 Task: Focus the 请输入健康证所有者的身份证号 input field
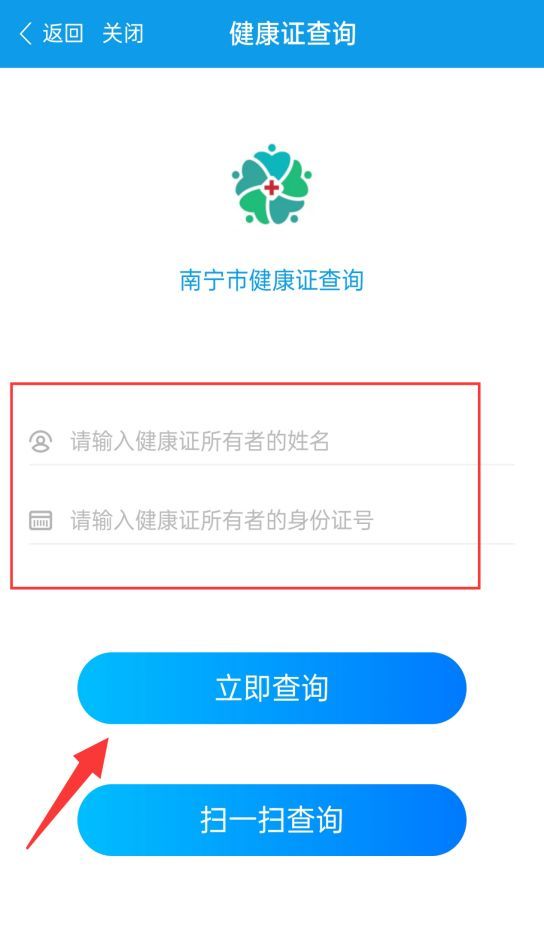(272, 521)
